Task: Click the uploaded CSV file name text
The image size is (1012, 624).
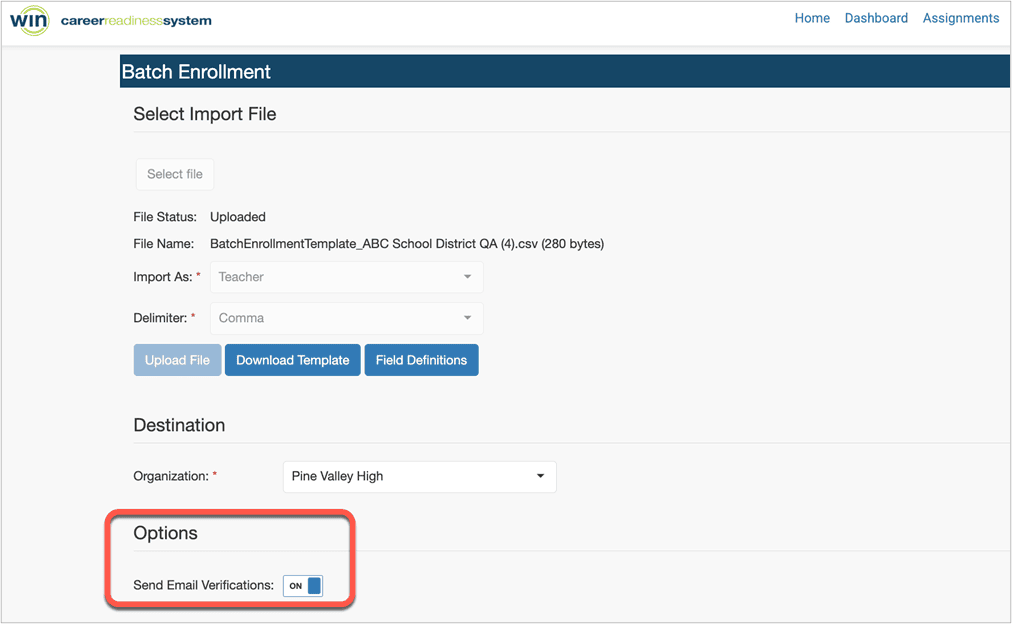Action: pyautogui.click(x=406, y=243)
